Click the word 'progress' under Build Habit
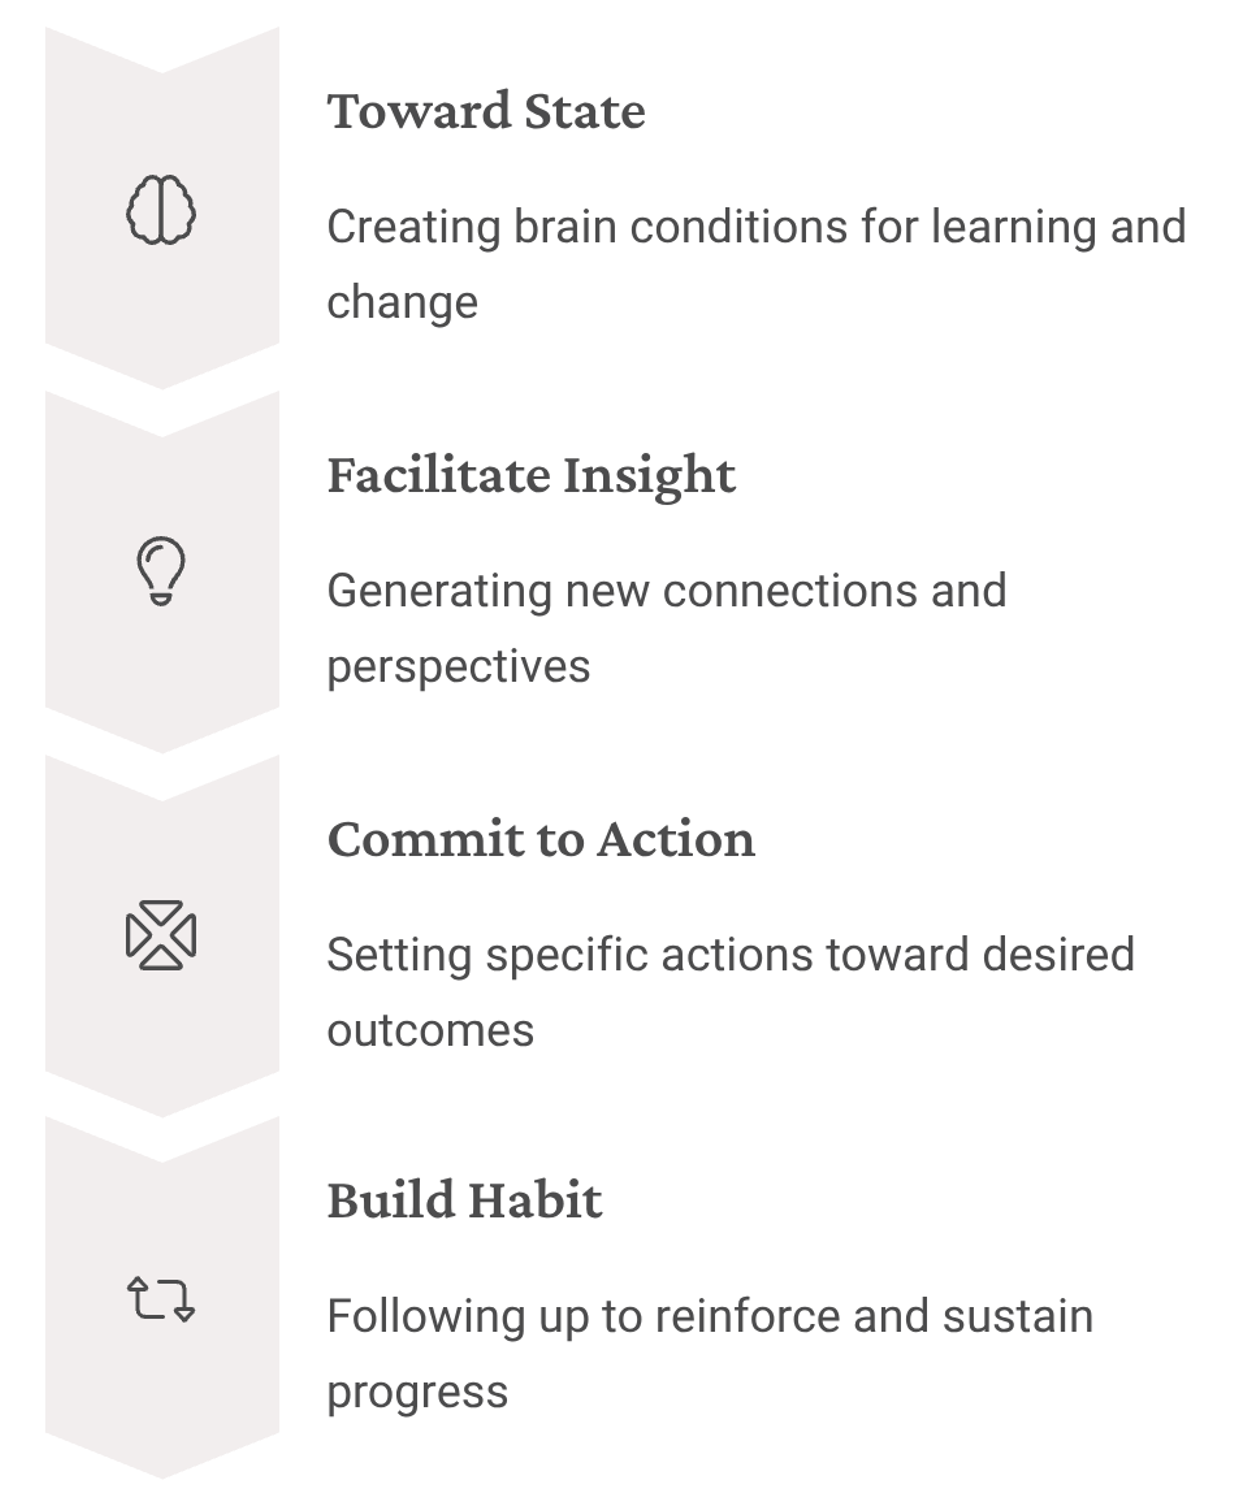 tap(417, 1393)
